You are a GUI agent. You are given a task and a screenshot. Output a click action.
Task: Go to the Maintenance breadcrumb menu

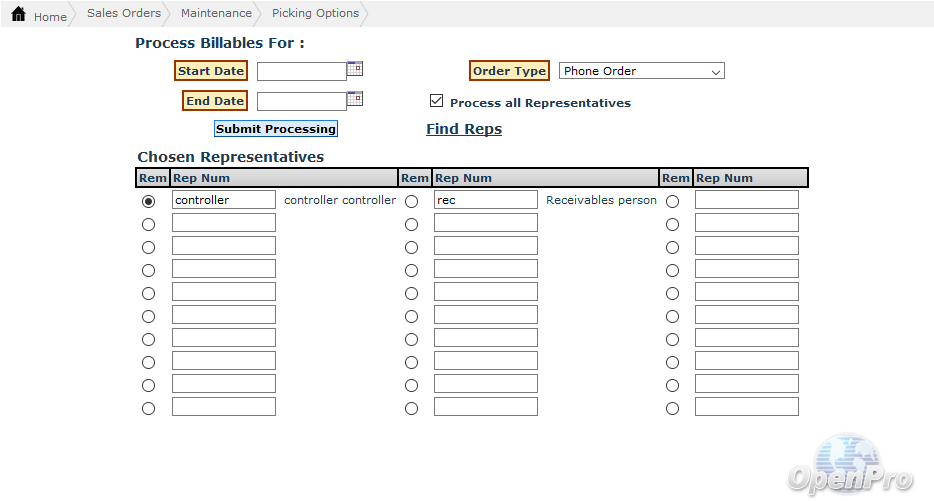click(216, 13)
